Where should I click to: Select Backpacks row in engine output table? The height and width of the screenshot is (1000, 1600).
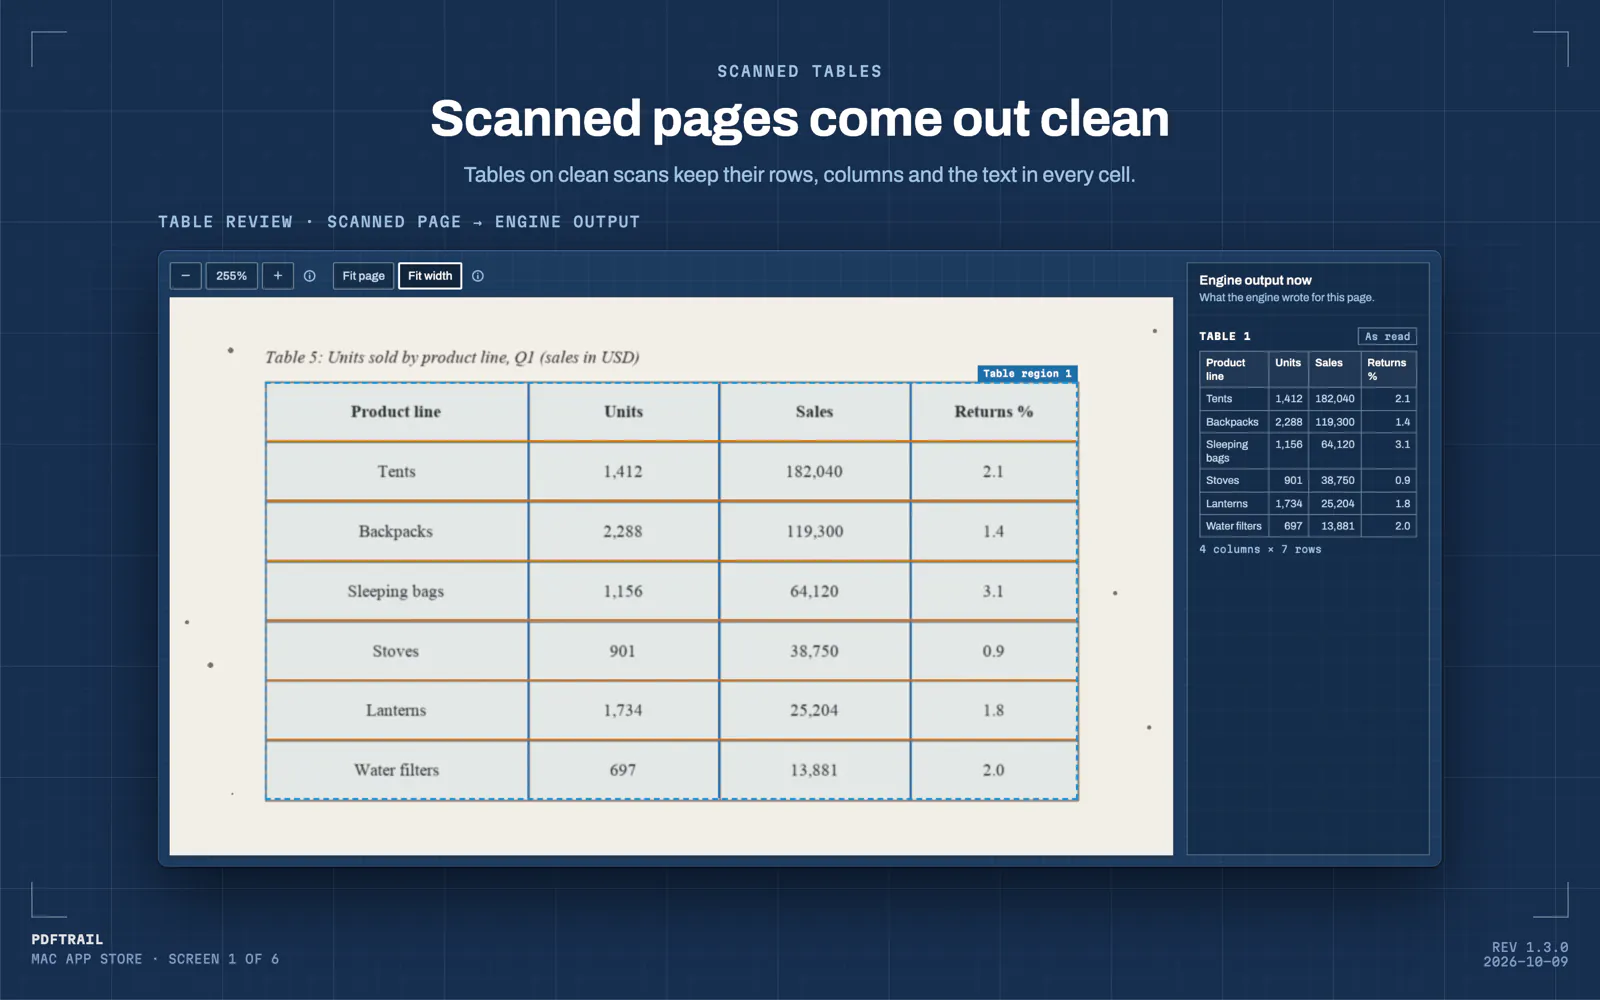click(x=1308, y=422)
